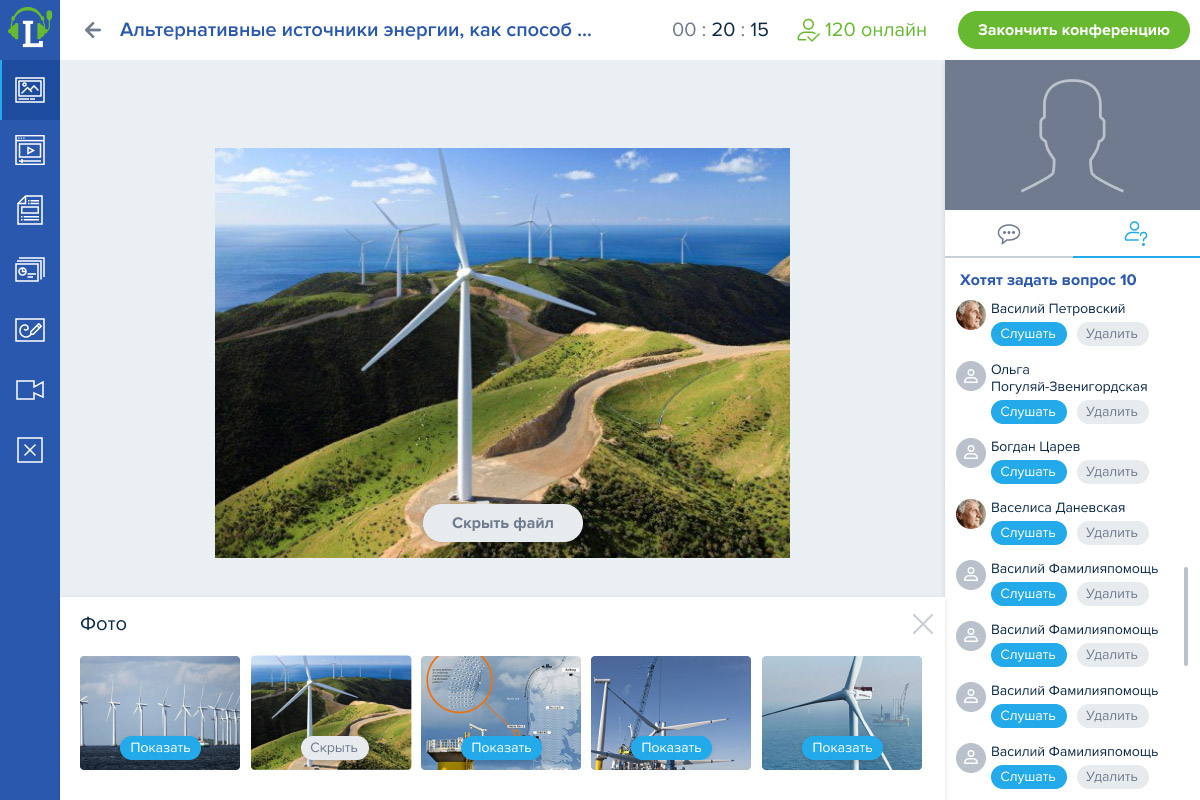Go back using the left arrow
1200x800 pixels.
[x=93, y=30]
